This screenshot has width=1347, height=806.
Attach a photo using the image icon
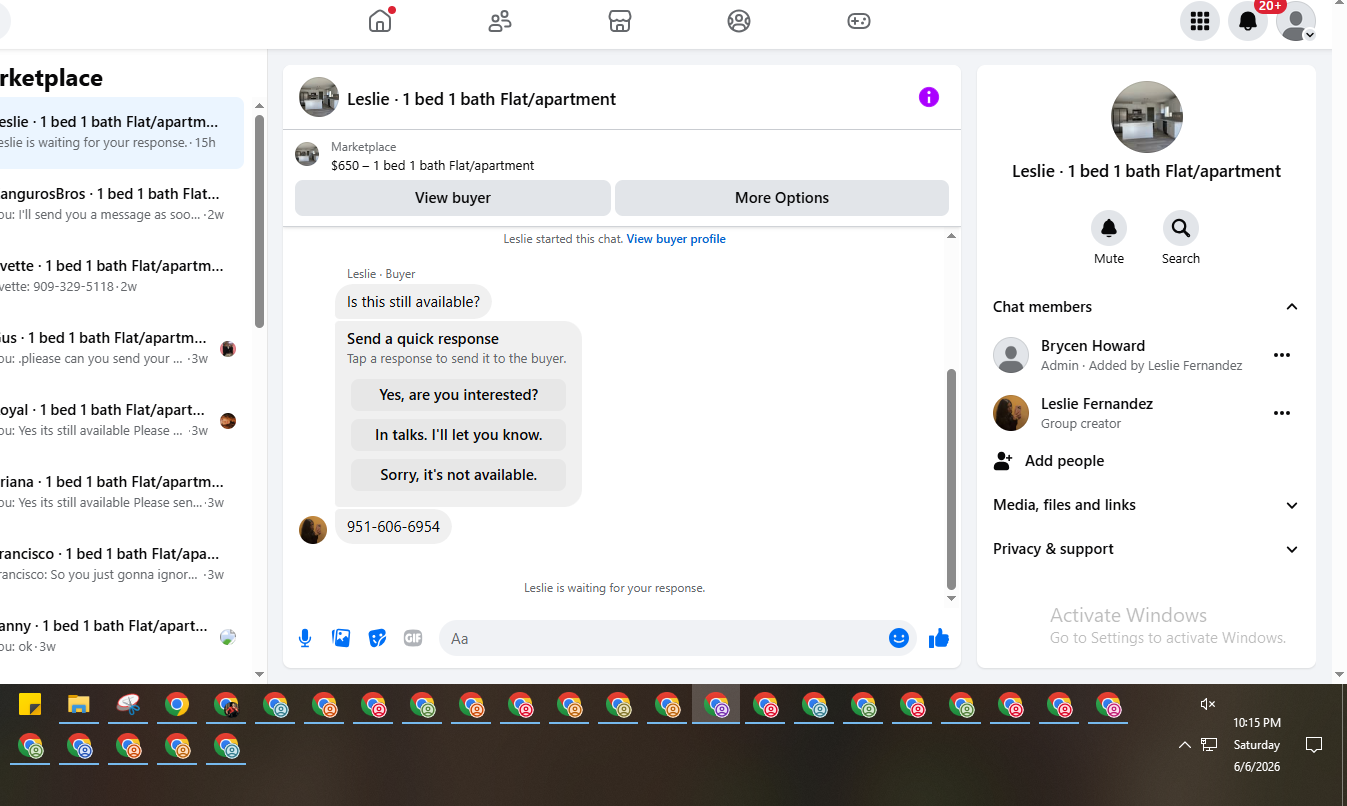tap(341, 638)
